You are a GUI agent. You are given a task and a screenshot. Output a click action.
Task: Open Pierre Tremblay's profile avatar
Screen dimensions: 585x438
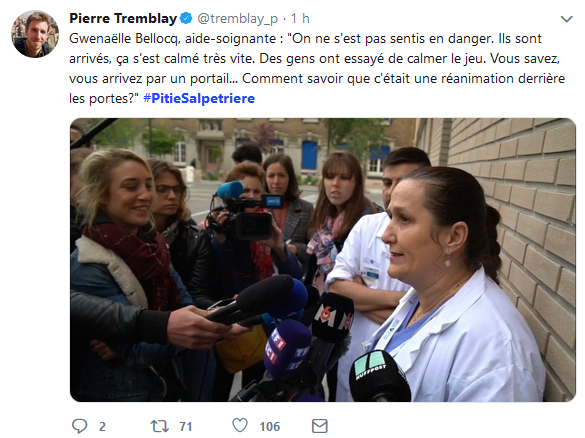point(35,34)
